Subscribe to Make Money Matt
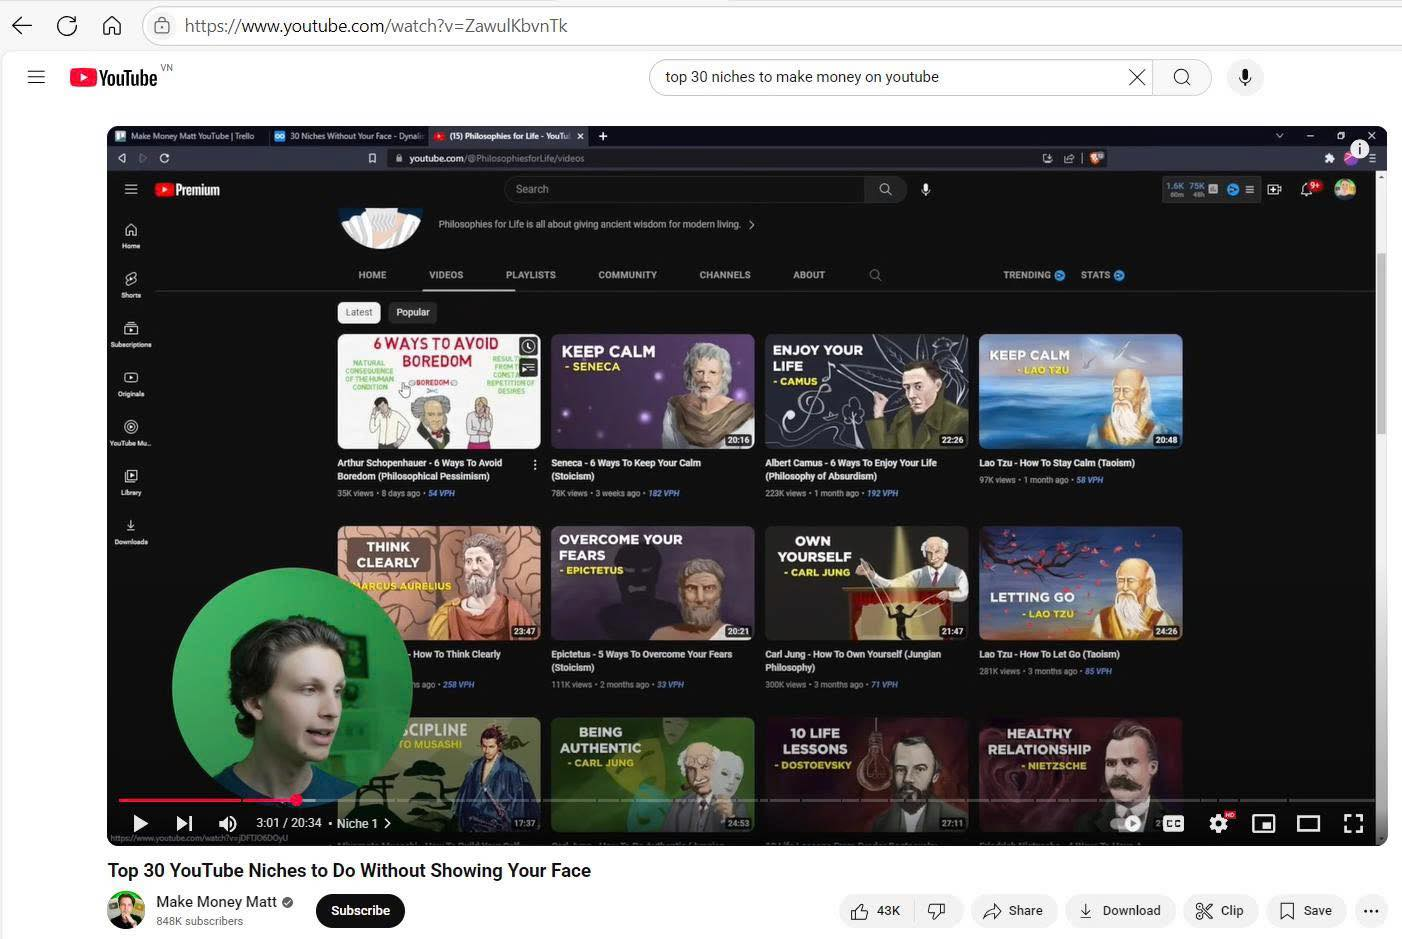This screenshot has width=1402, height=939. [360, 910]
